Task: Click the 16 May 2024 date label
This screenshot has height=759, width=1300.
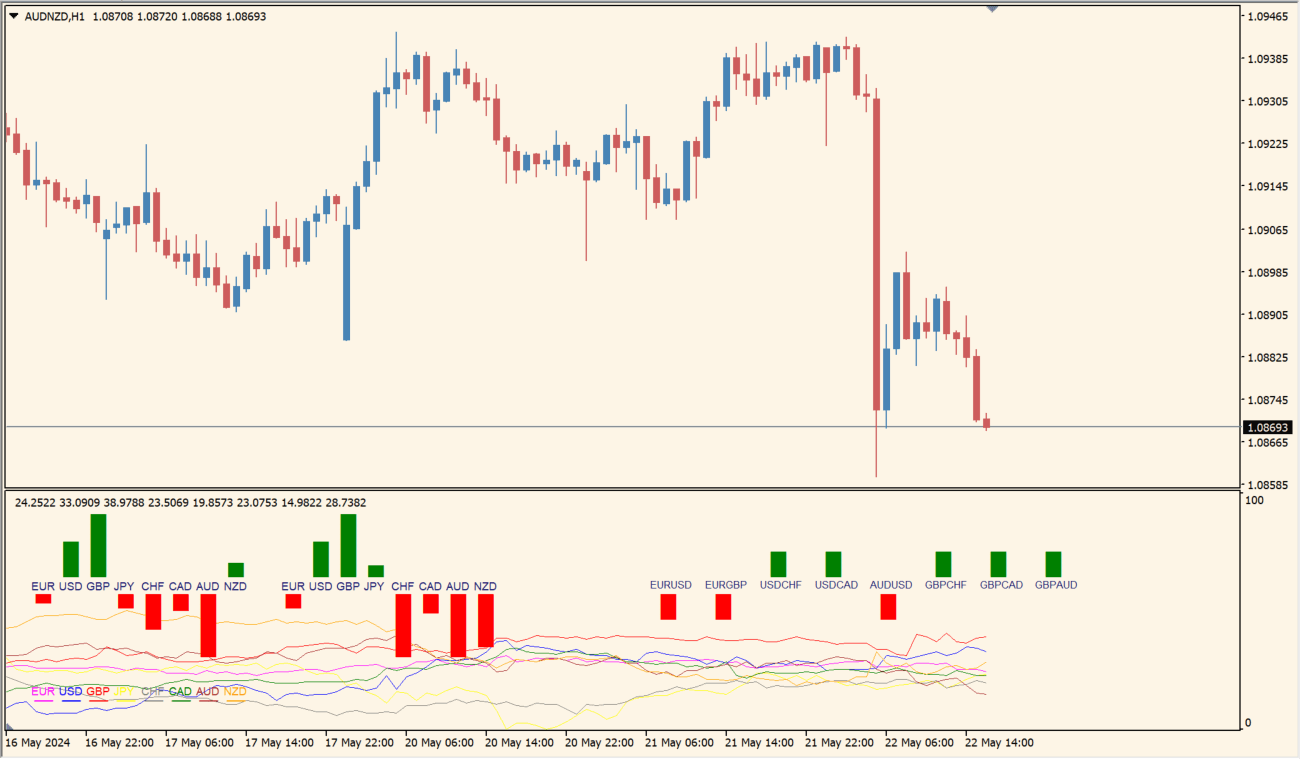Action: [38, 743]
